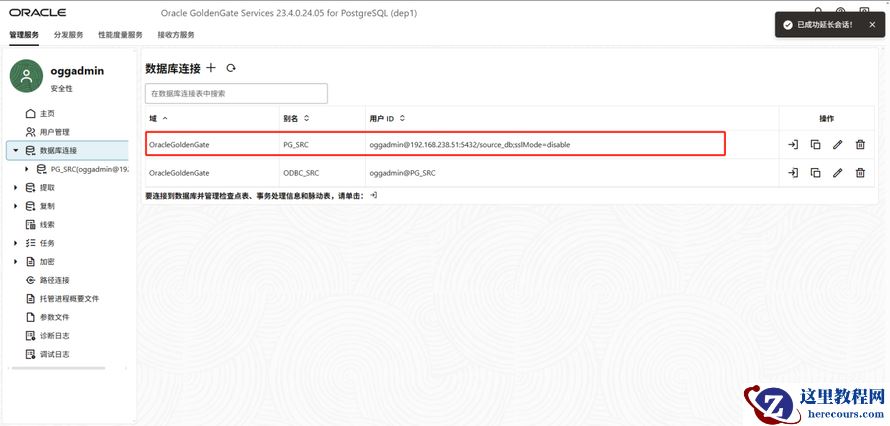Click the 数据库连接 page heading
Screen dimensions: 890x426
coord(173,69)
